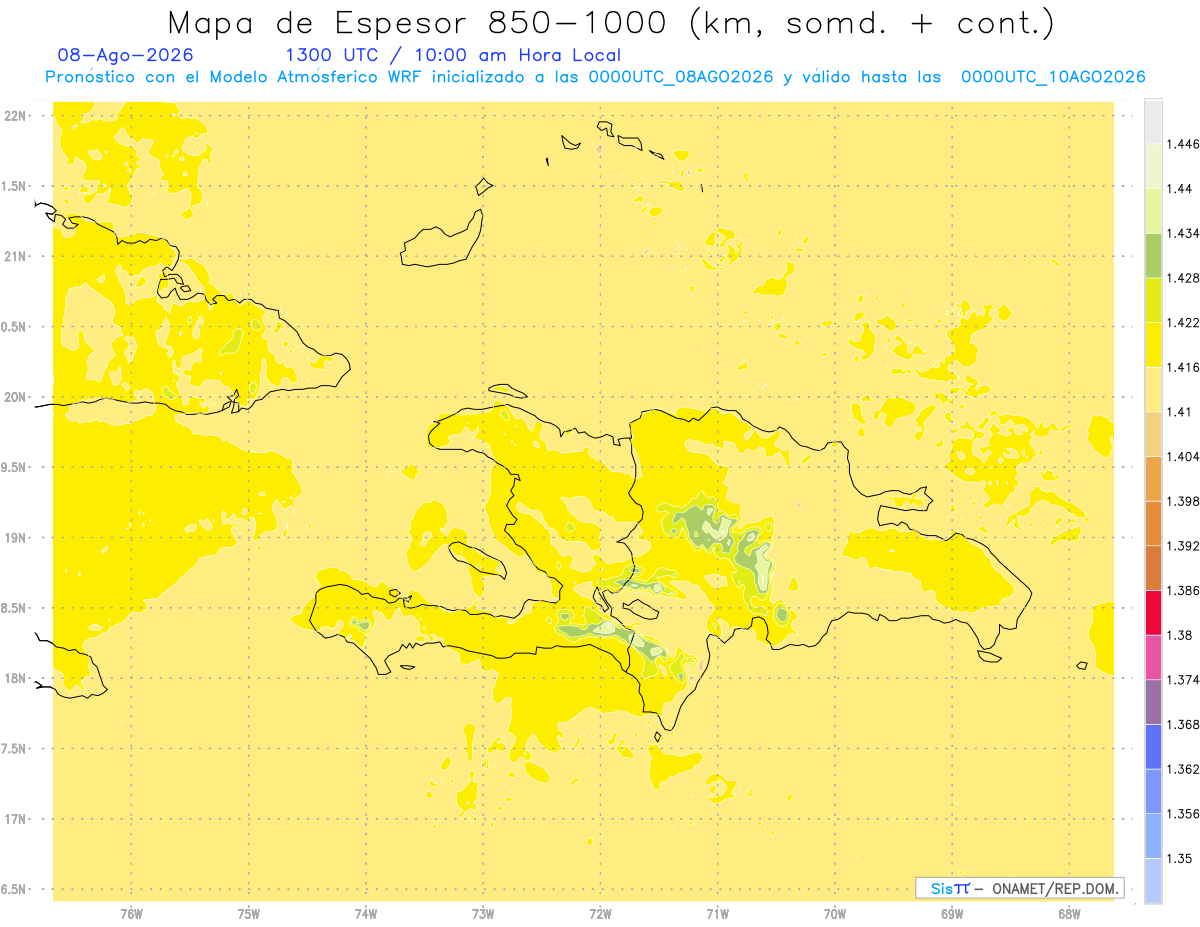
Task: Click the latitude label '18N'
Action: pos(16,678)
